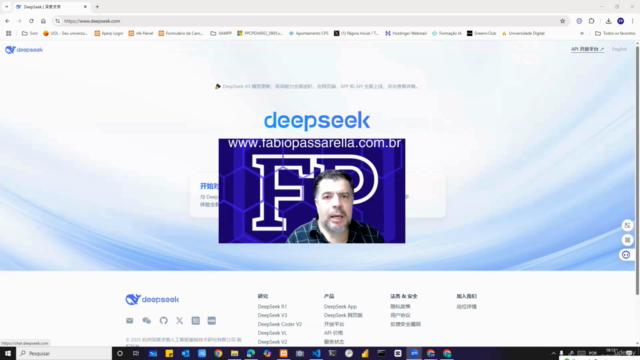The width and height of the screenshot is (640, 360).
Task: Open the Todos os favoritos folder
Action: point(615,33)
